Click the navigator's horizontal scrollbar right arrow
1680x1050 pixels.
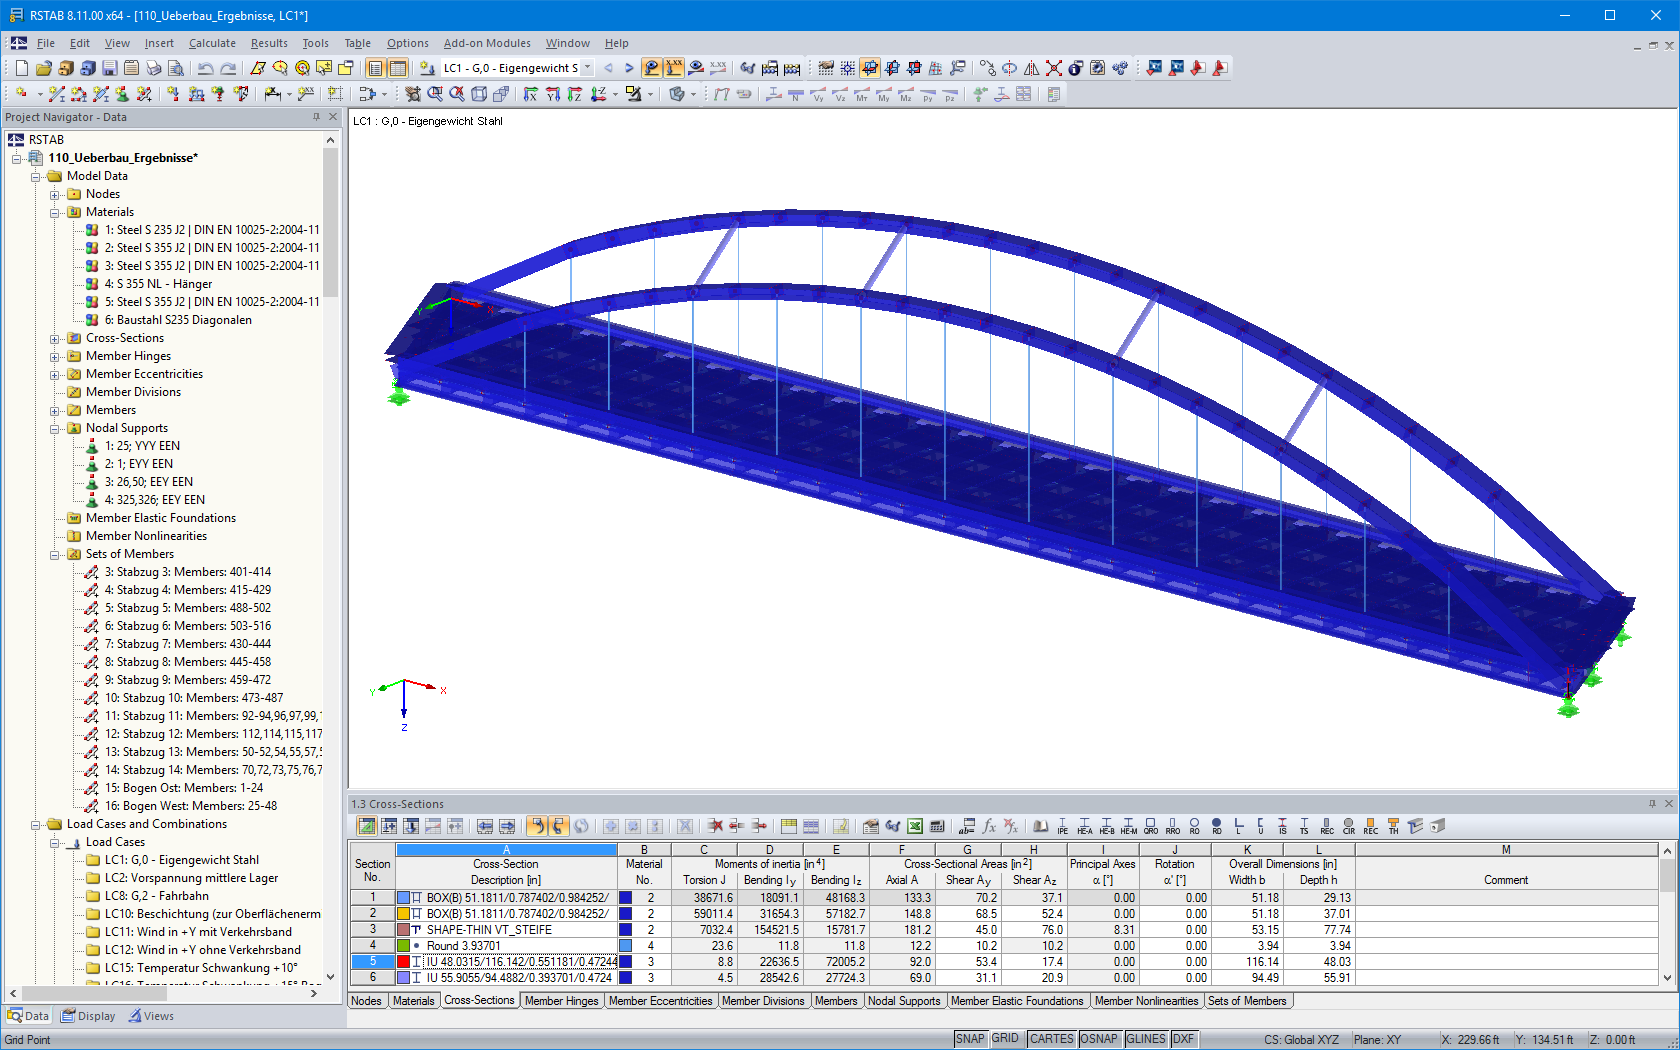pos(314,993)
